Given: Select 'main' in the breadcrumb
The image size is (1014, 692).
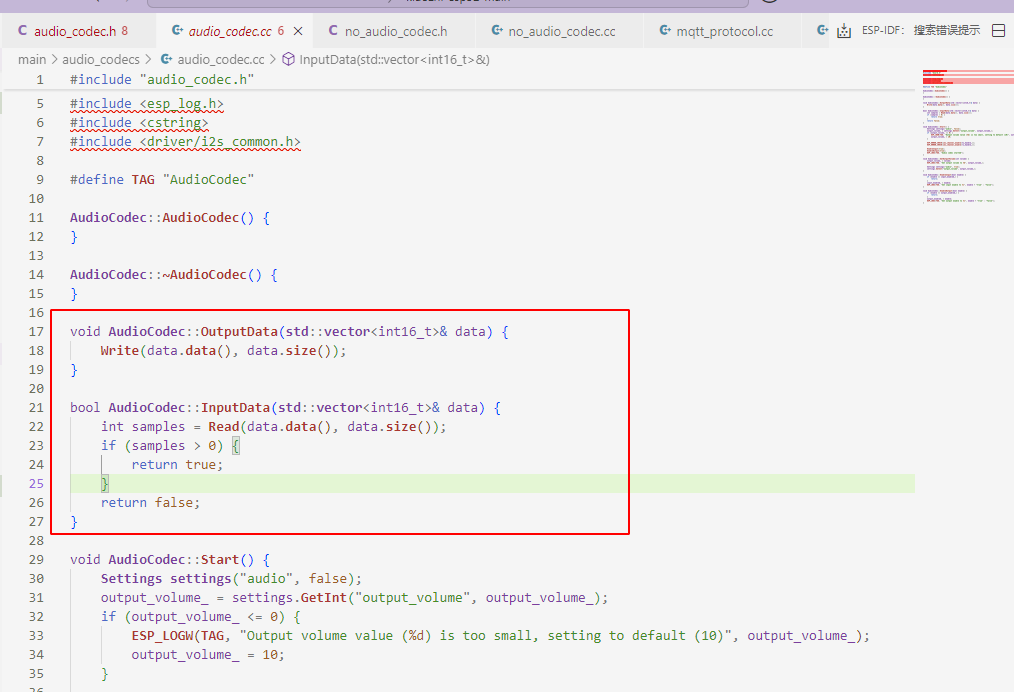Looking at the screenshot, I should click(32, 59).
